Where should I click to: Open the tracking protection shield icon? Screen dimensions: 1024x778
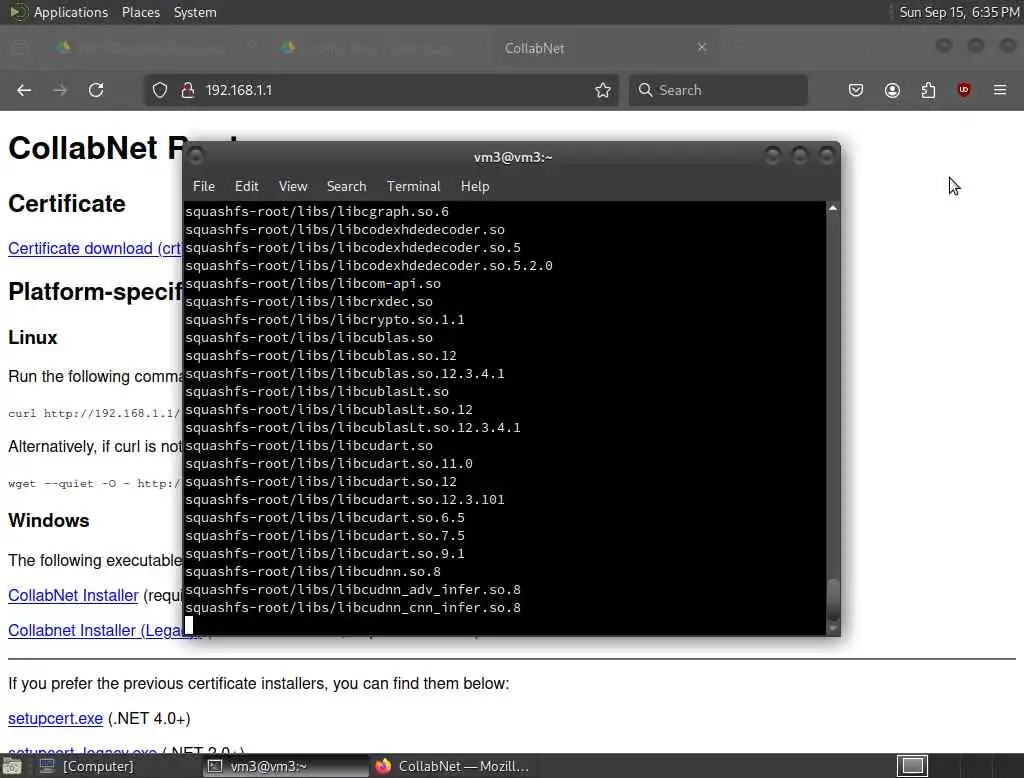159,90
